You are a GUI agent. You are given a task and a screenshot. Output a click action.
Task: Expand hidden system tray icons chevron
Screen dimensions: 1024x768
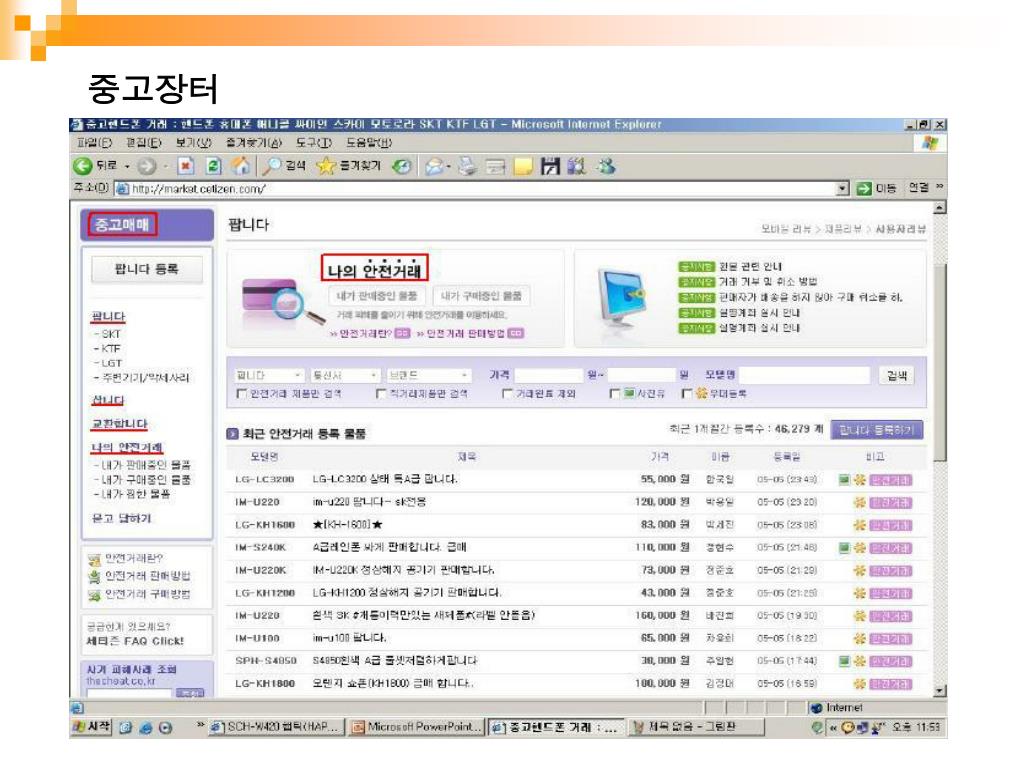coord(833,728)
